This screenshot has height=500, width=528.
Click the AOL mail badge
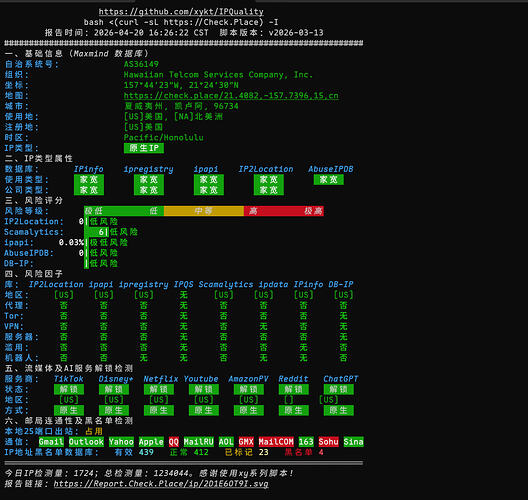(x=226, y=441)
